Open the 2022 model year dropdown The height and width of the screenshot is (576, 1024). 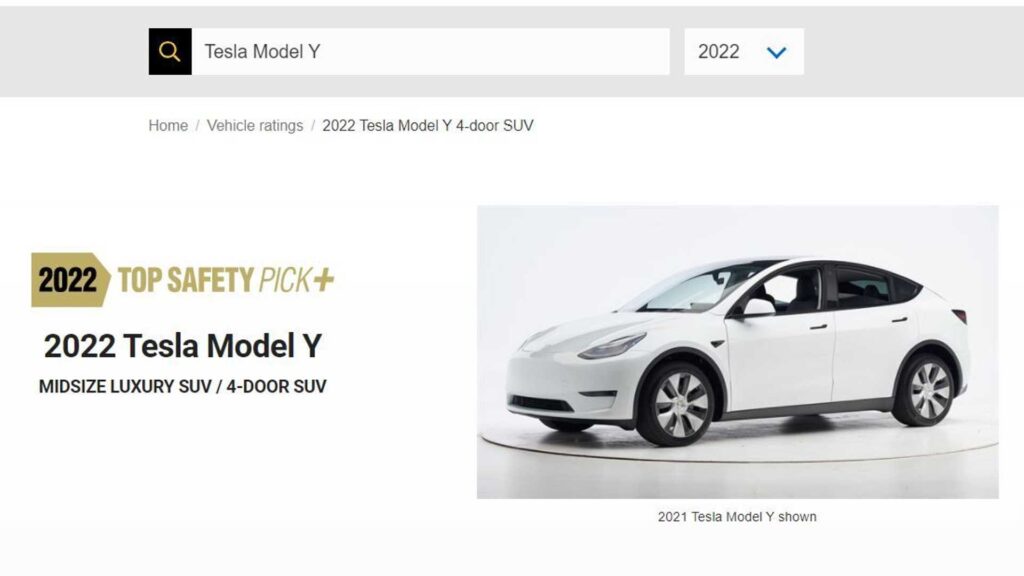point(744,52)
